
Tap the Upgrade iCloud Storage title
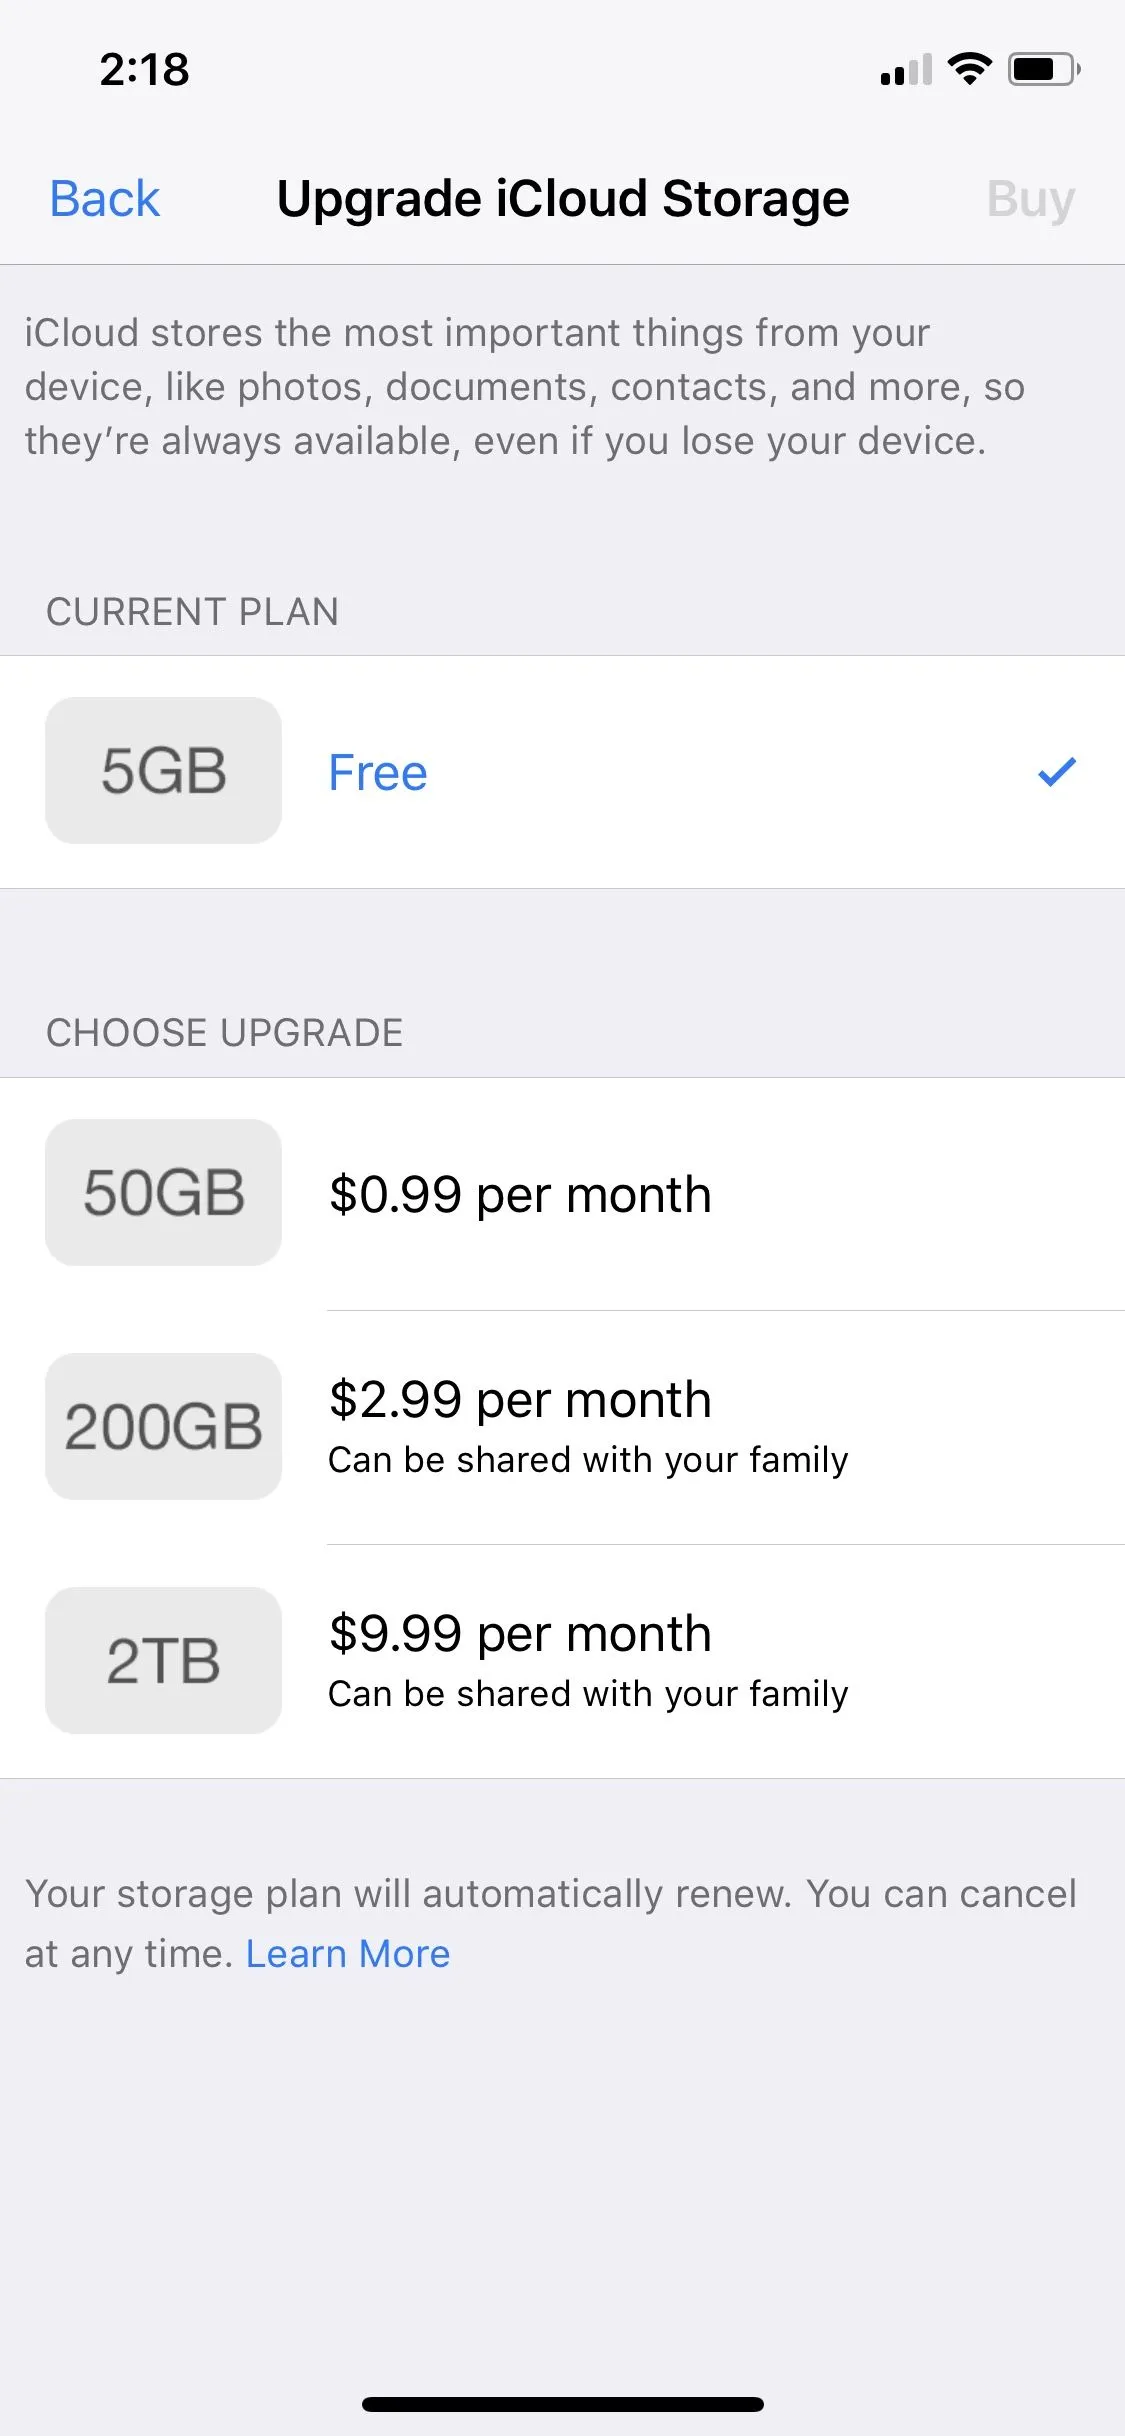(x=563, y=198)
